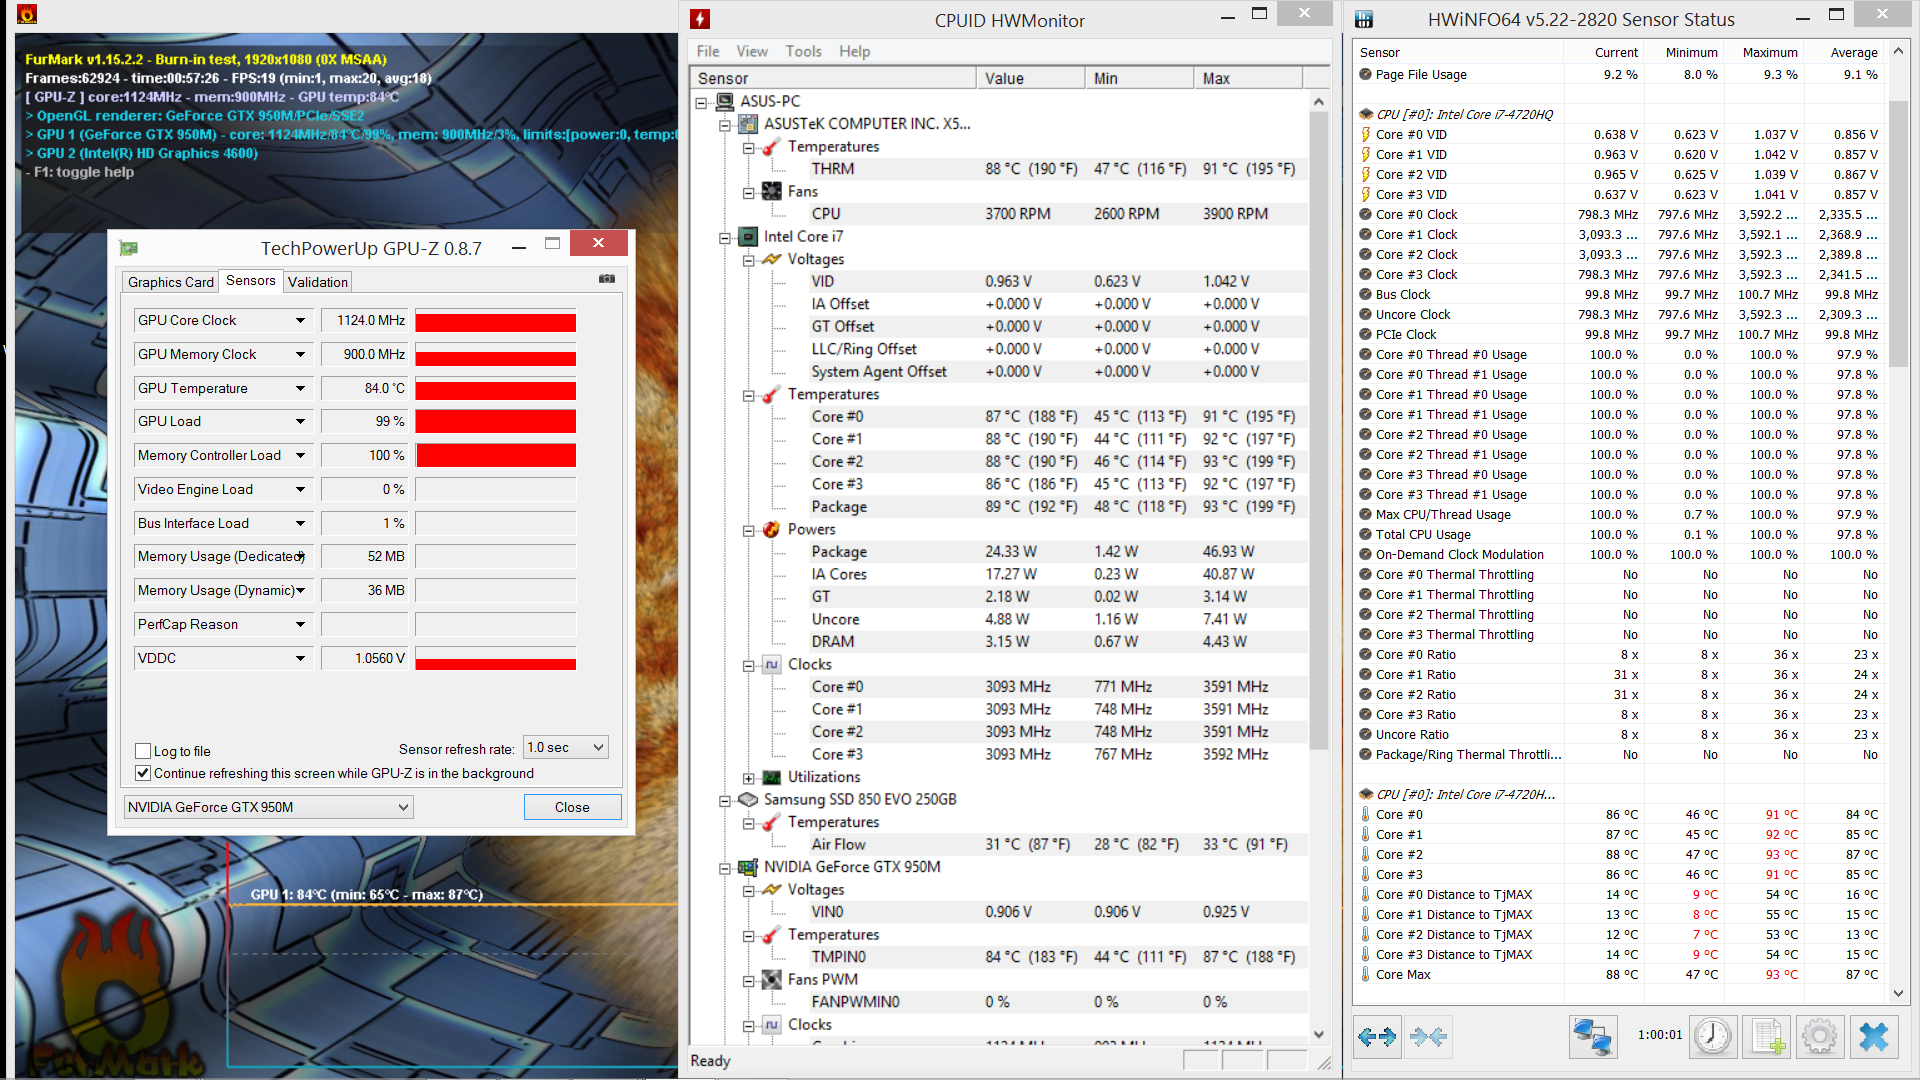
Task: Click the GPU-Z Close button
Action: point(572,807)
